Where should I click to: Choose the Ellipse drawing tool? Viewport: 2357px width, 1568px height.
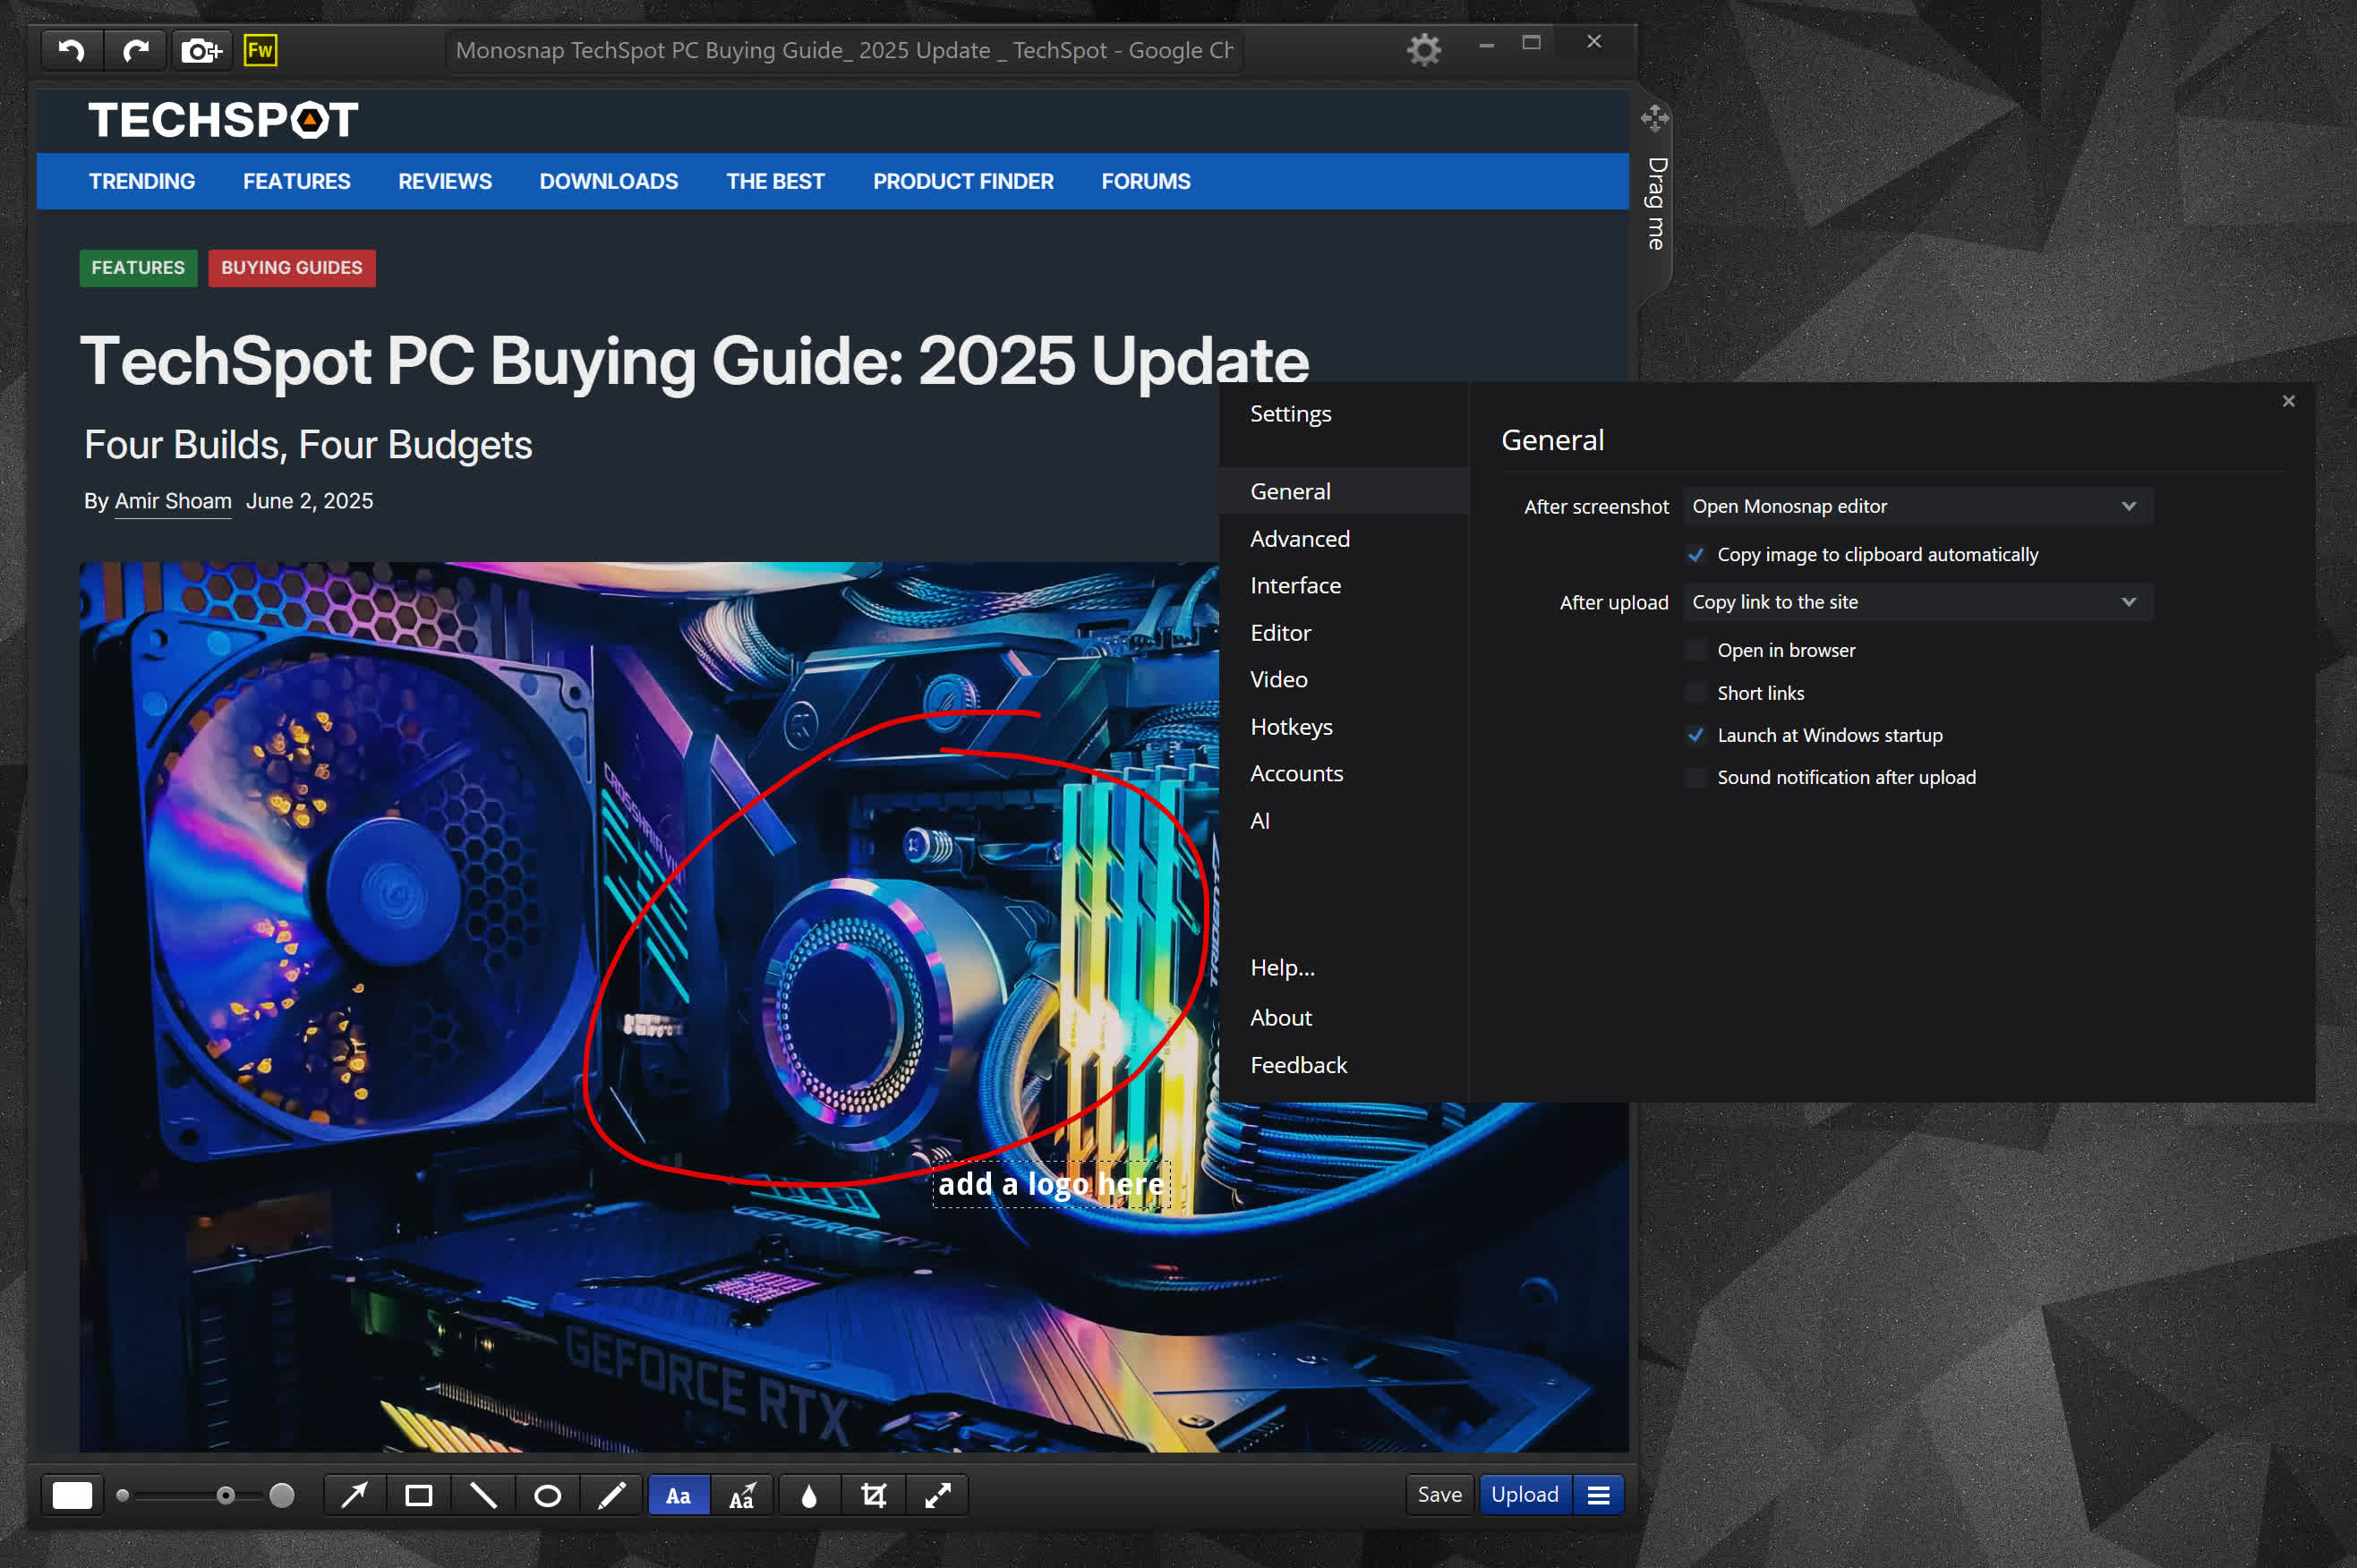(x=547, y=1495)
